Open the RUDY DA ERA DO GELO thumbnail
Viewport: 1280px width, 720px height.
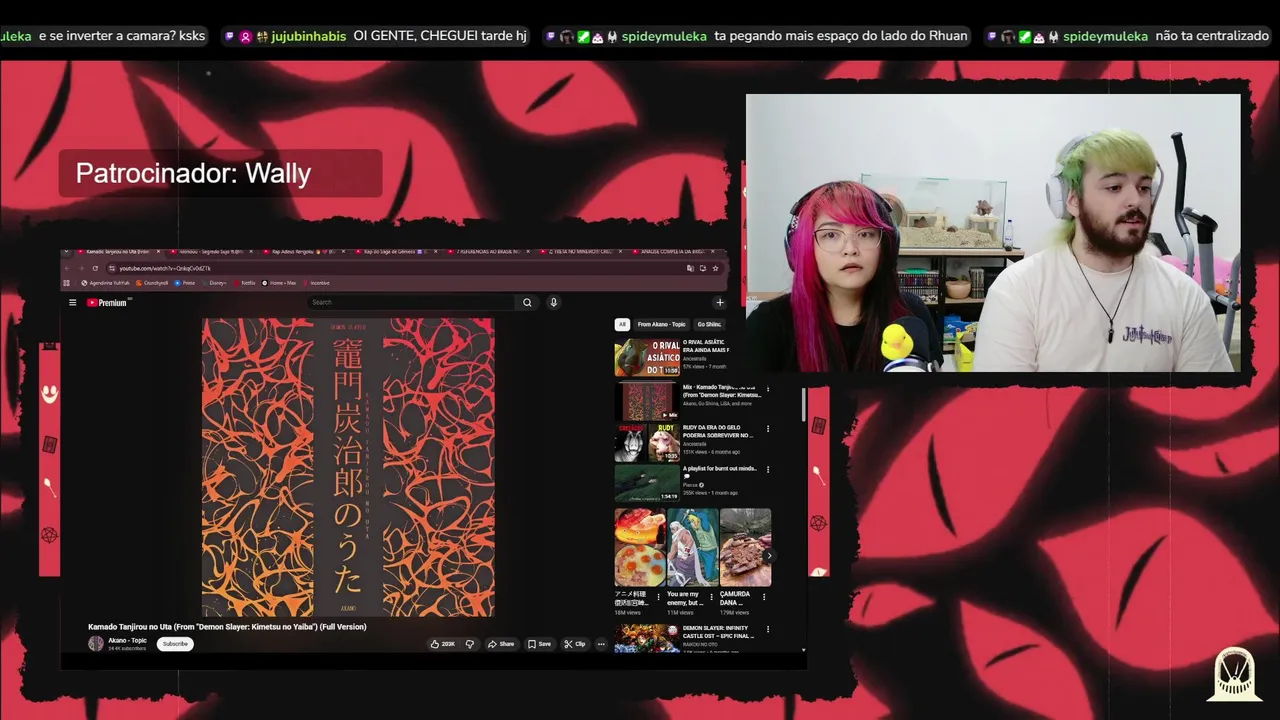click(x=647, y=443)
